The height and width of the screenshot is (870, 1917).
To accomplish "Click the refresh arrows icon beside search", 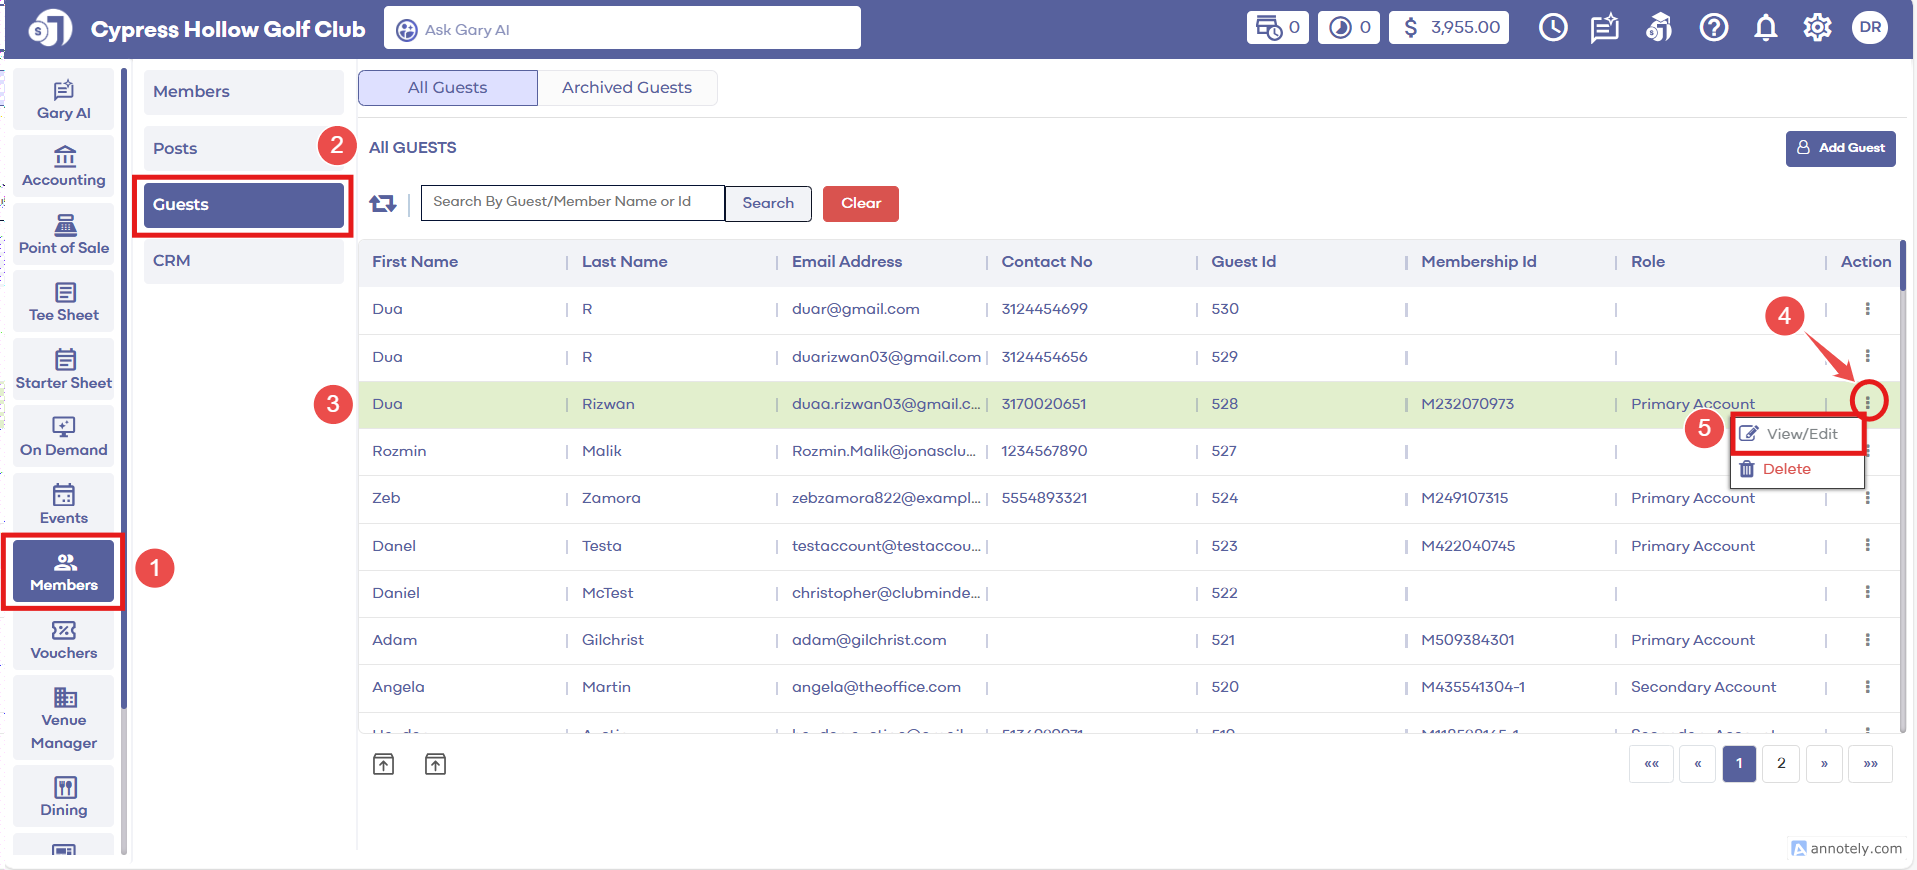I will [x=383, y=204].
